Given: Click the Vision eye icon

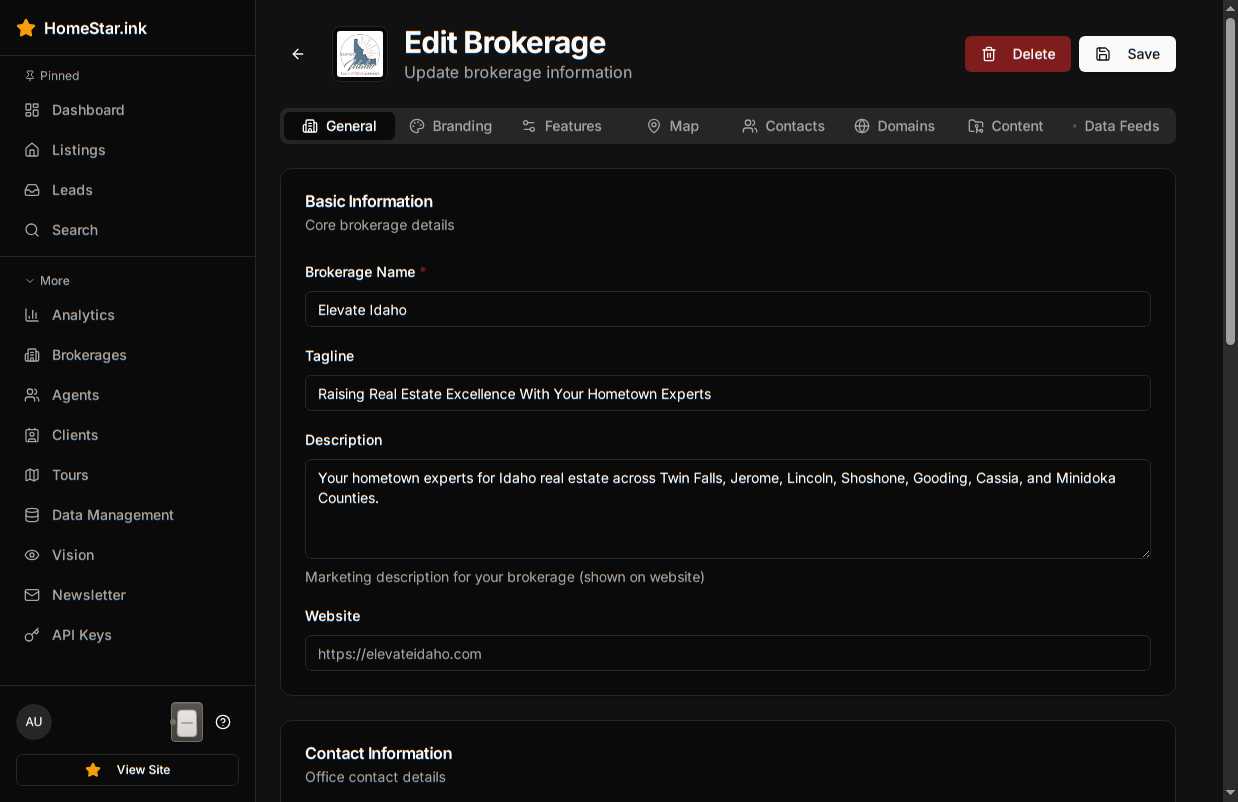Looking at the screenshot, I should (32, 555).
